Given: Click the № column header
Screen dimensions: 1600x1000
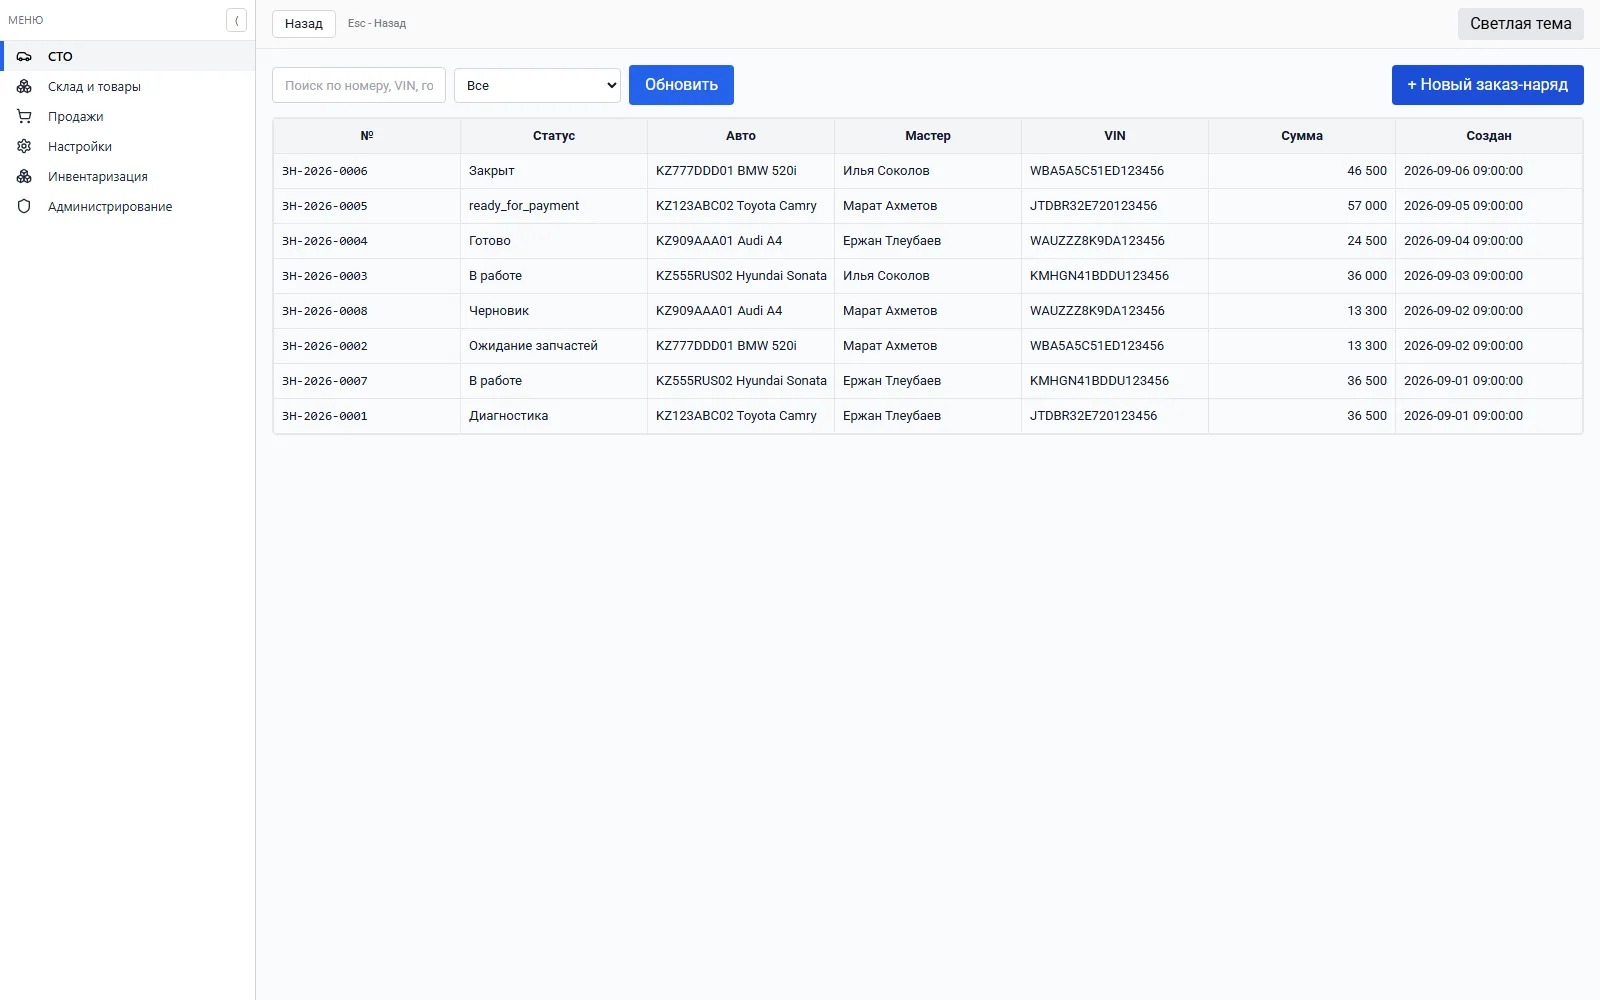Looking at the screenshot, I should click(x=367, y=136).
